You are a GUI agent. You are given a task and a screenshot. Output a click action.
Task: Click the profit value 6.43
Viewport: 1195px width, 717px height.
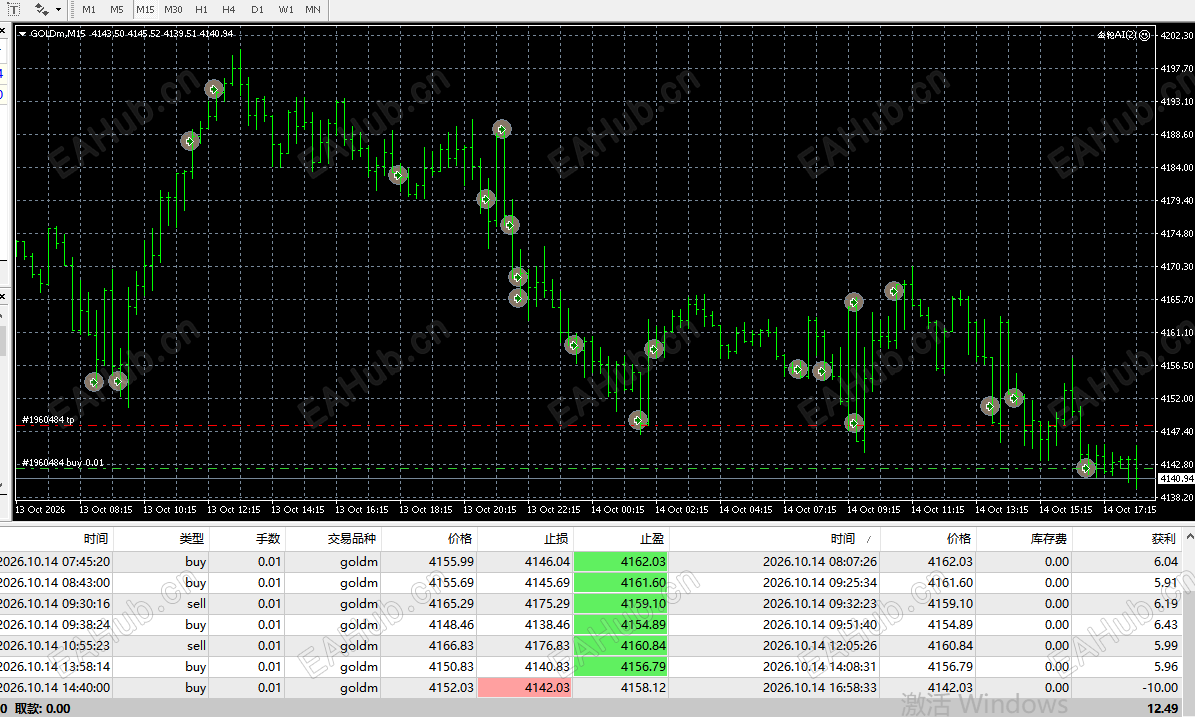click(x=1165, y=624)
